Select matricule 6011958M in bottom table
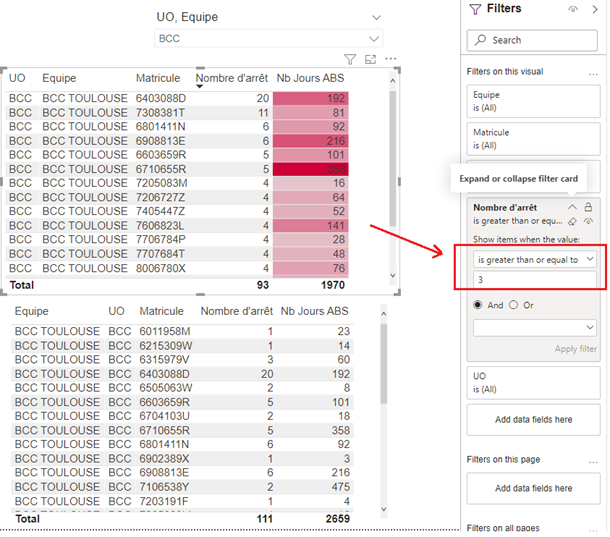Screen dimensions: 610x537 [165, 332]
